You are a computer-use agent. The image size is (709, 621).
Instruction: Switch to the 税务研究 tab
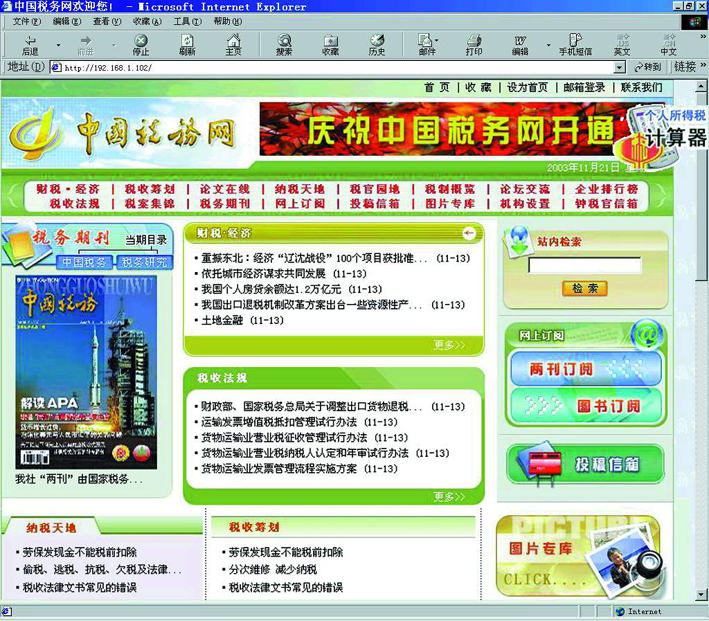144,262
